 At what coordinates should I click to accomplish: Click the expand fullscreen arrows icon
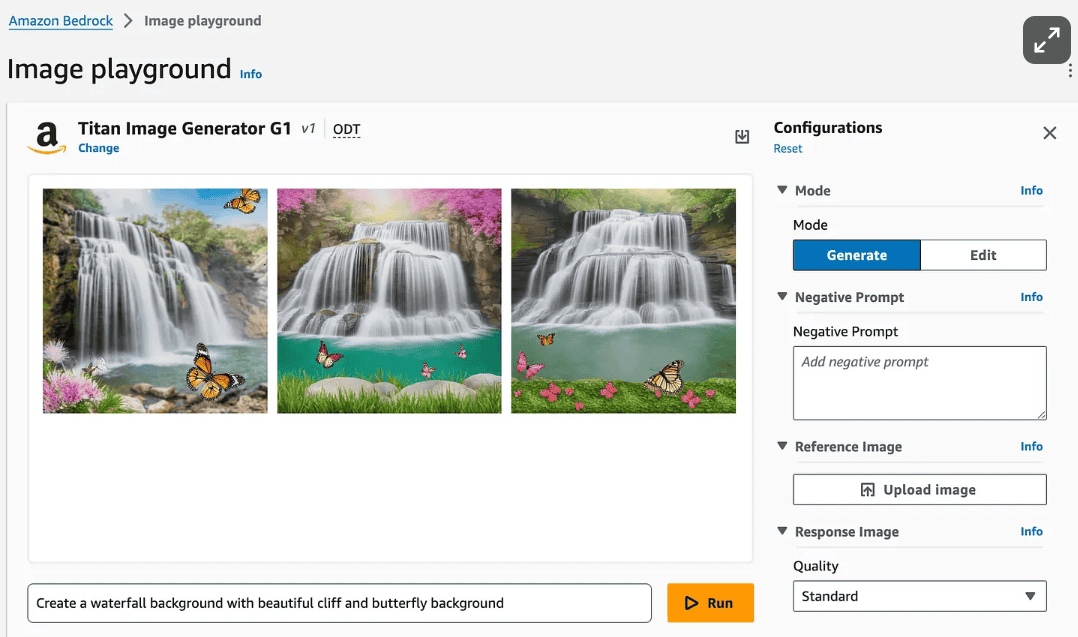pyautogui.click(x=1047, y=40)
